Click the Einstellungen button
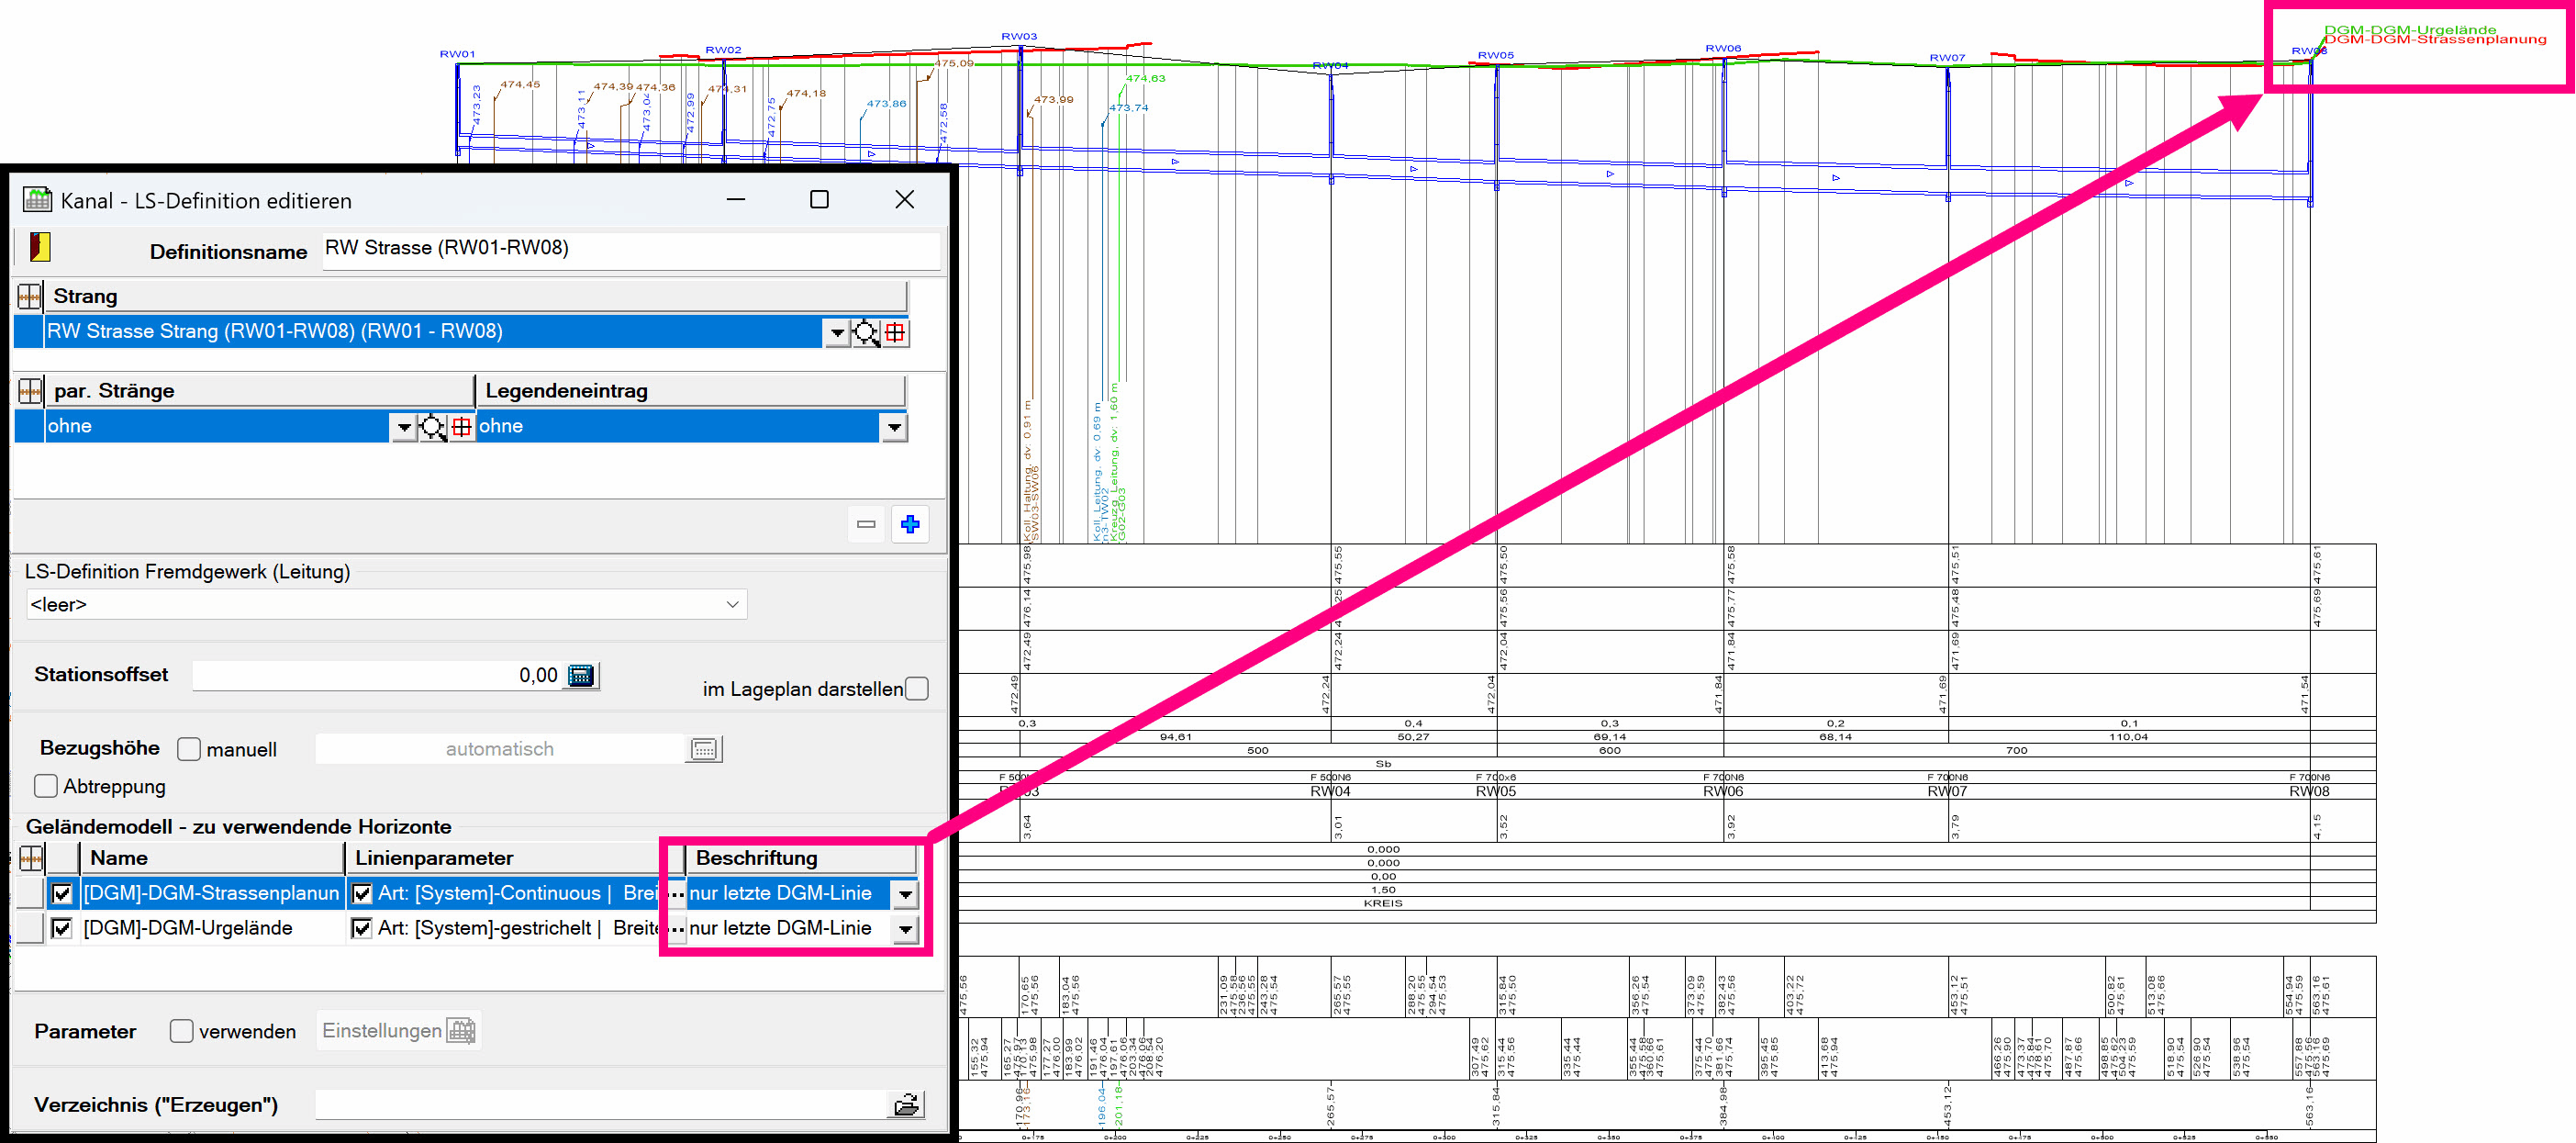The width and height of the screenshot is (2576, 1143). coord(398,1031)
